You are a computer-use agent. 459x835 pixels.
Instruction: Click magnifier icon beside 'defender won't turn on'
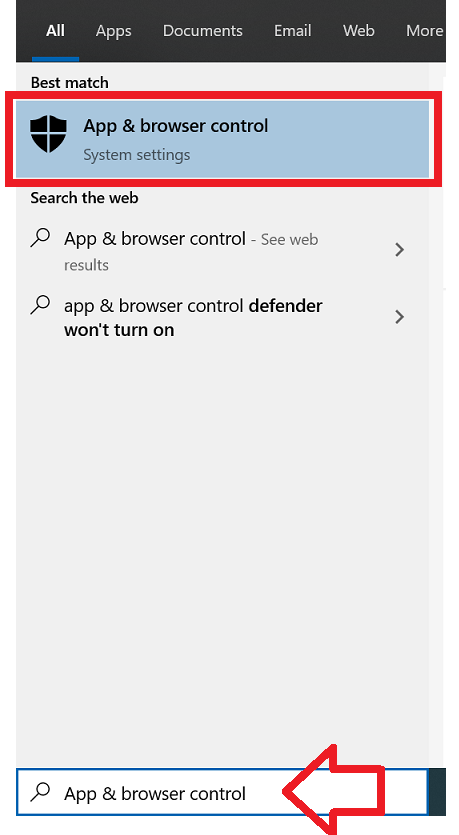tap(40, 305)
